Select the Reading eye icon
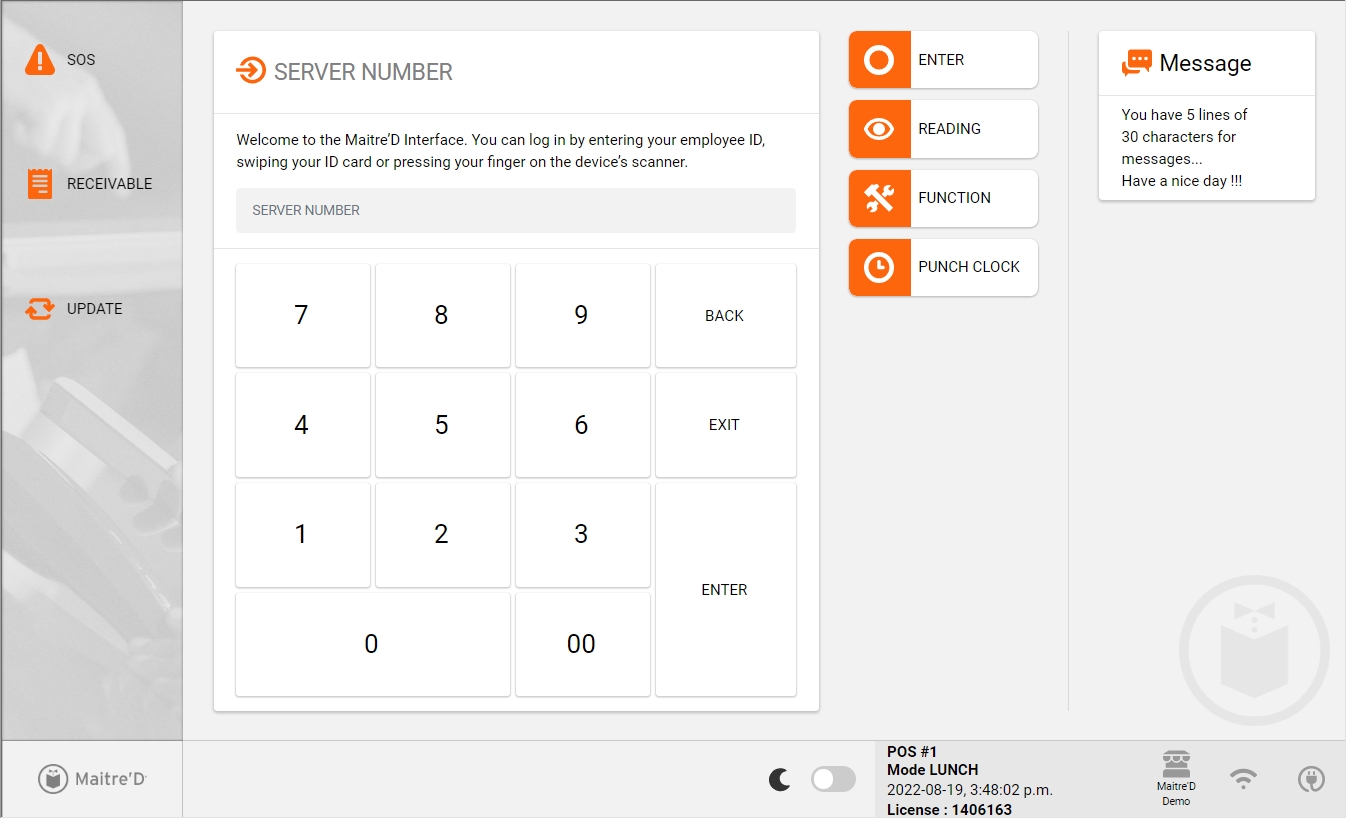Viewport: 1347px width, 819px height. click(x=879, y=129)
